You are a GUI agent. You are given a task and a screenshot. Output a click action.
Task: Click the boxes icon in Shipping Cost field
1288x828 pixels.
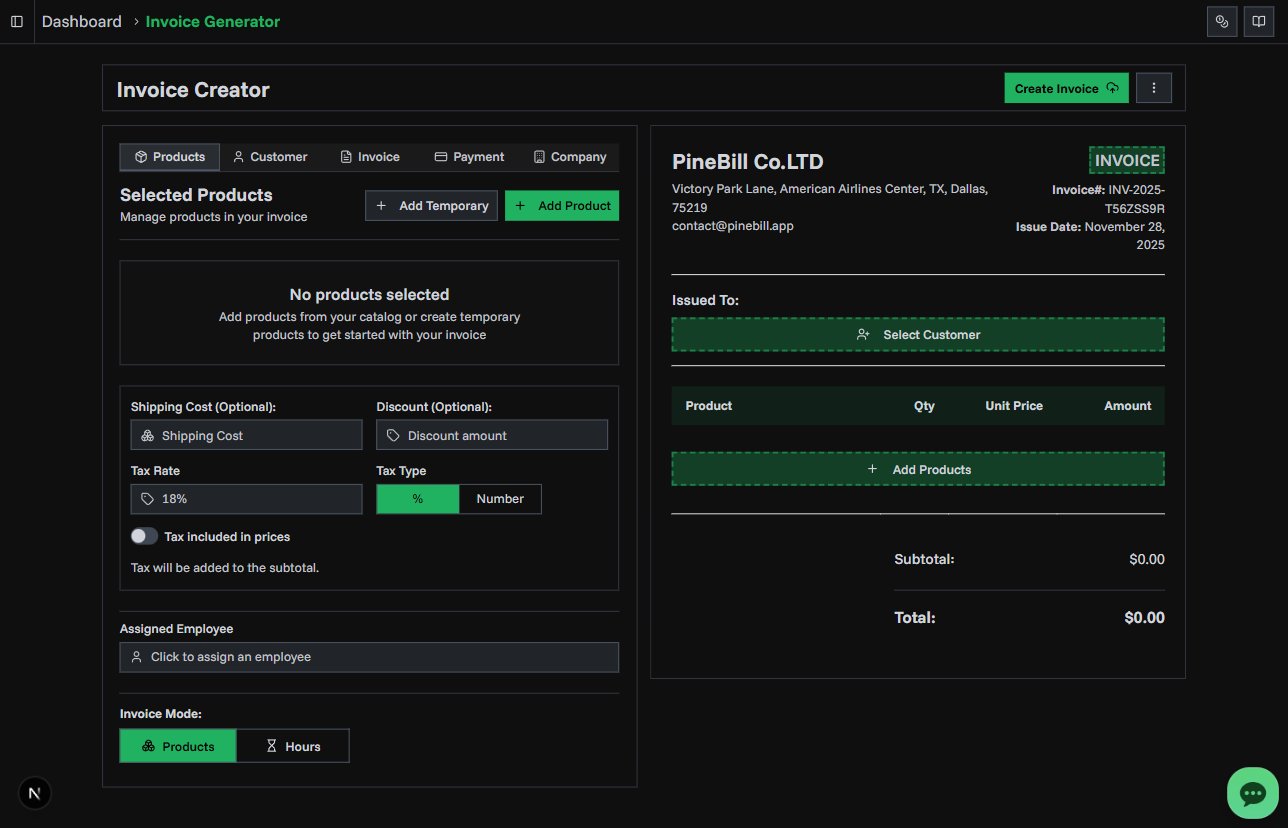pyautogui.click(x=148, y=436)
